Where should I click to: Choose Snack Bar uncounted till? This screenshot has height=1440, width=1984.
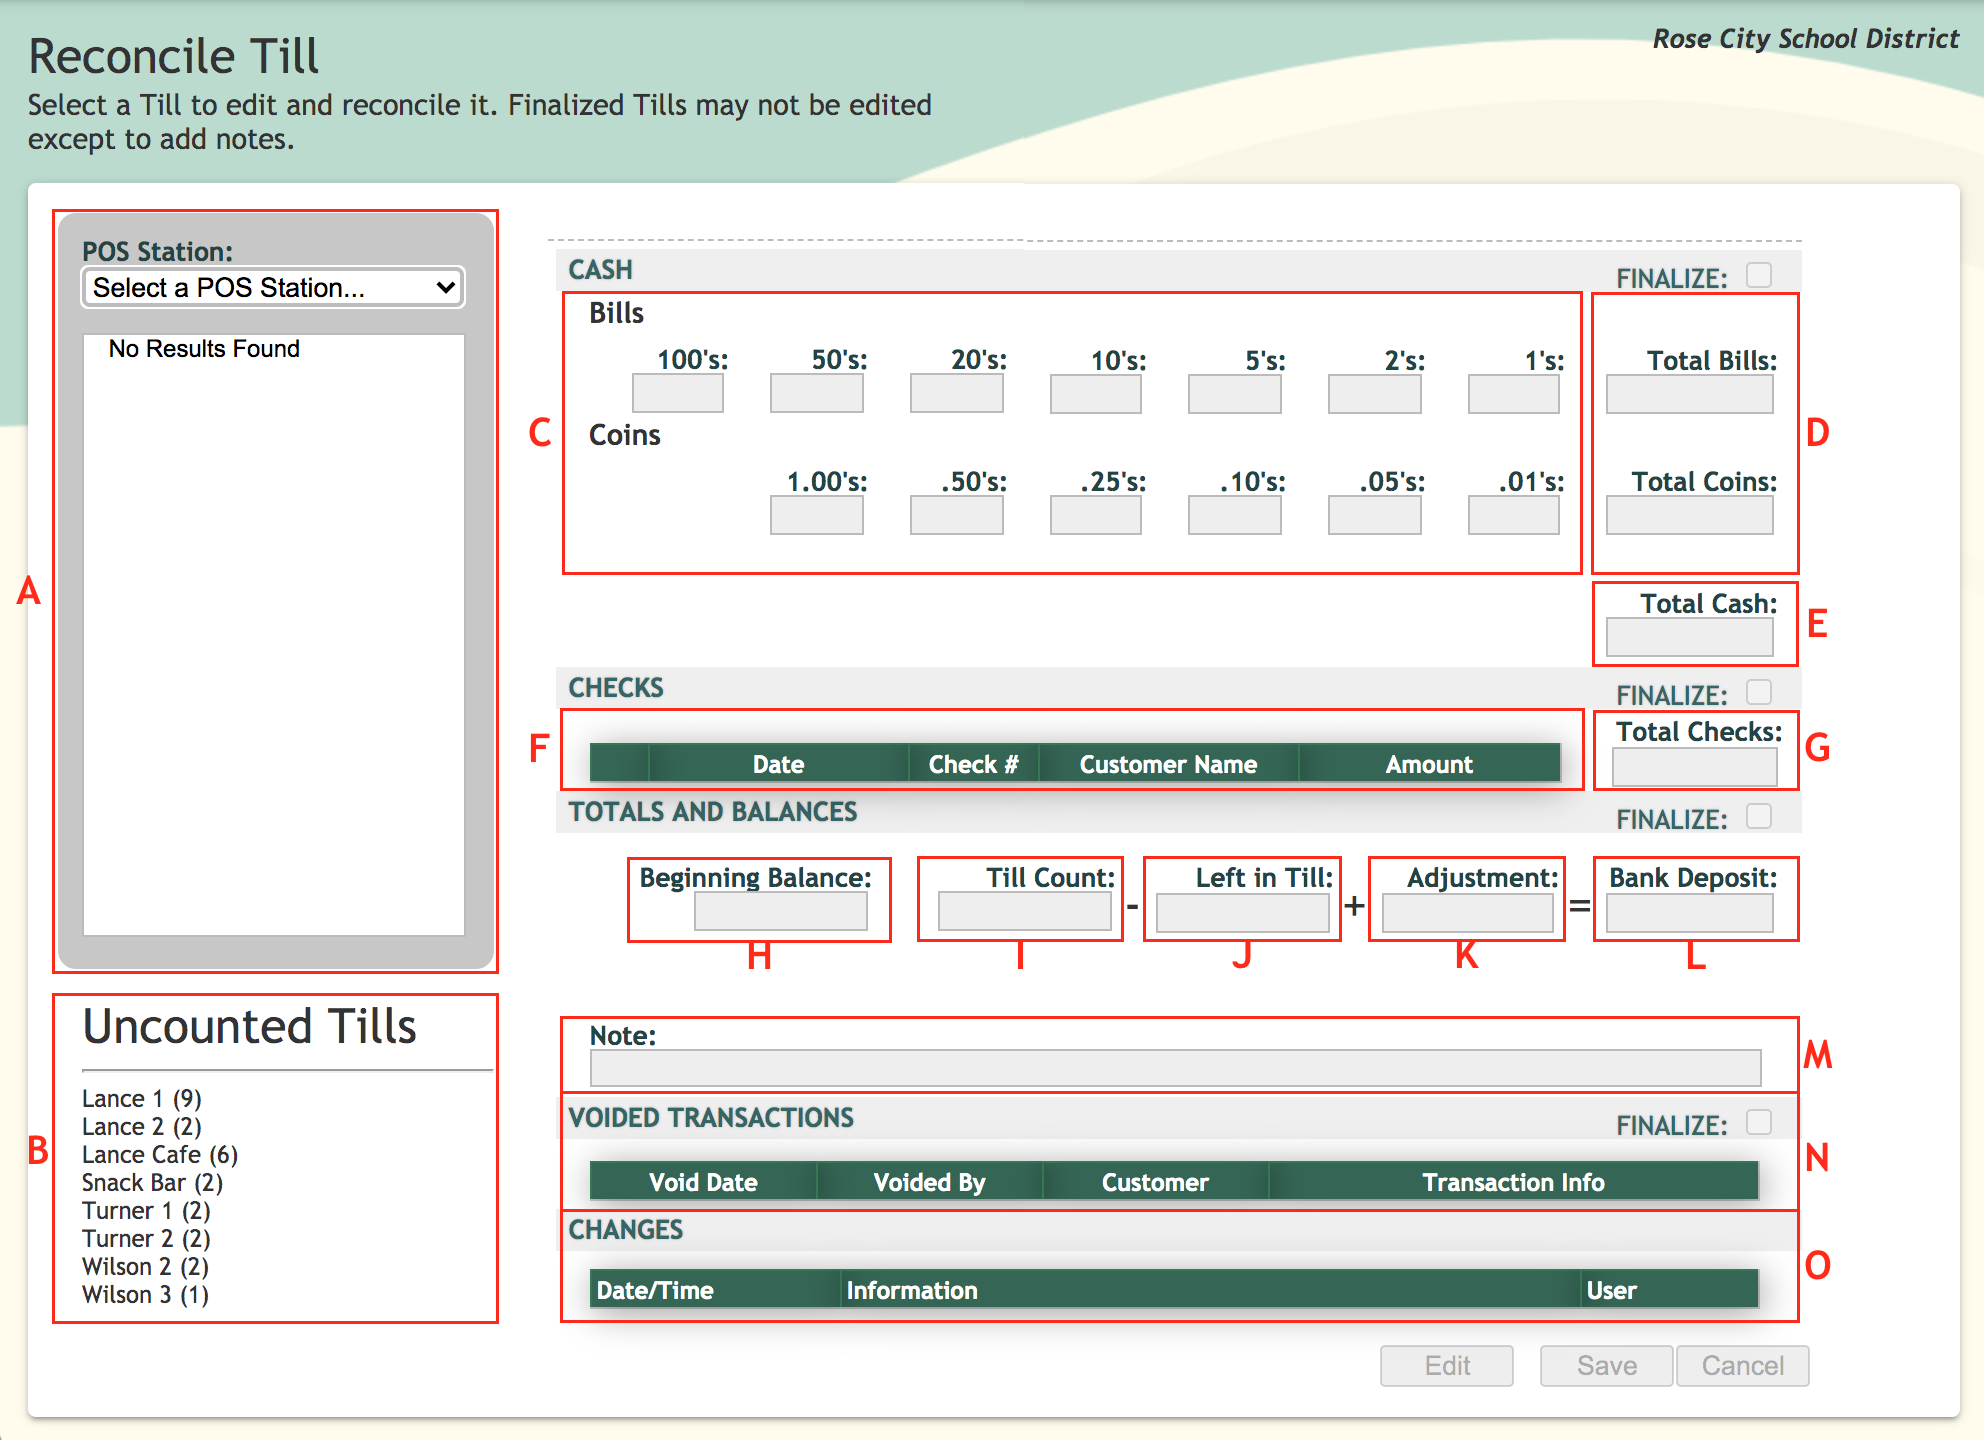point(152,1183)
